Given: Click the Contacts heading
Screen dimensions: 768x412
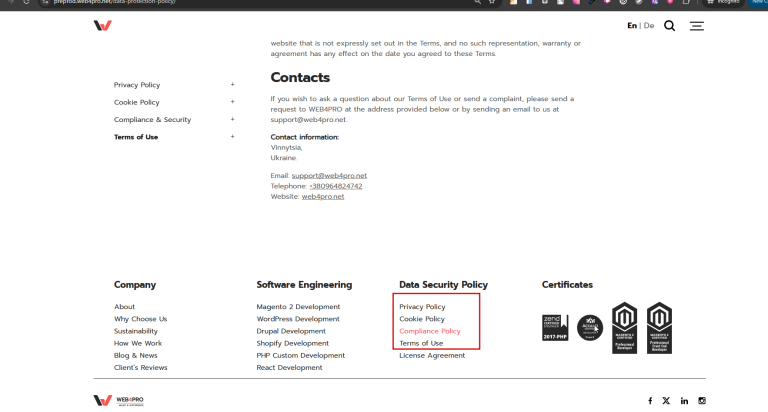Looking at the screenshot, I should 300,77.
